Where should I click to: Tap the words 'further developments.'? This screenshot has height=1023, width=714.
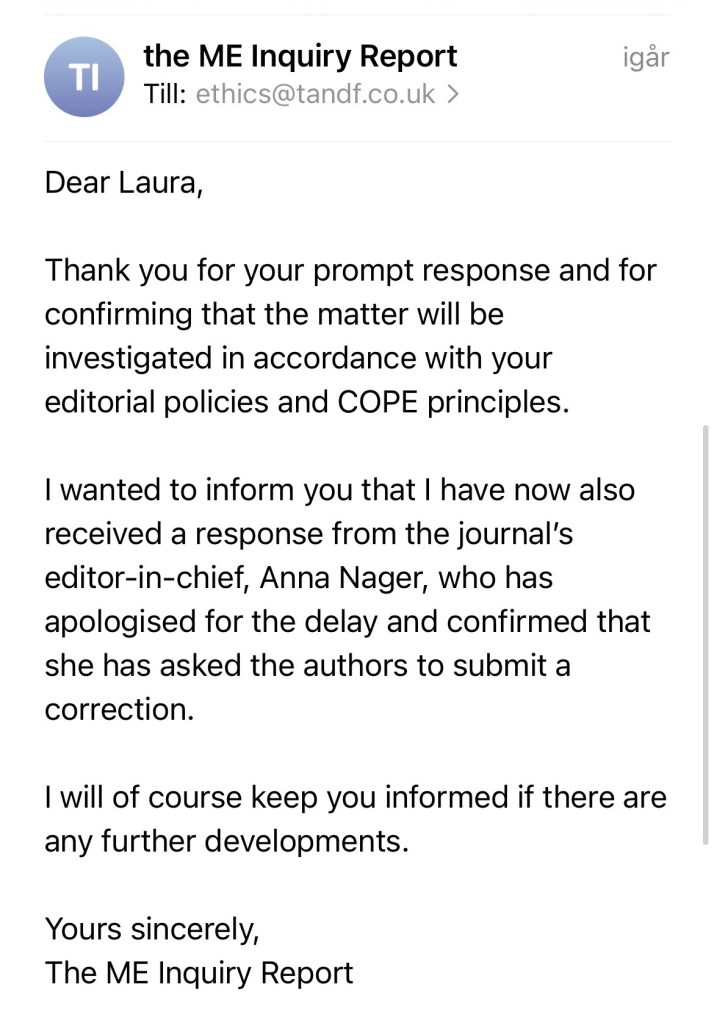307,841
